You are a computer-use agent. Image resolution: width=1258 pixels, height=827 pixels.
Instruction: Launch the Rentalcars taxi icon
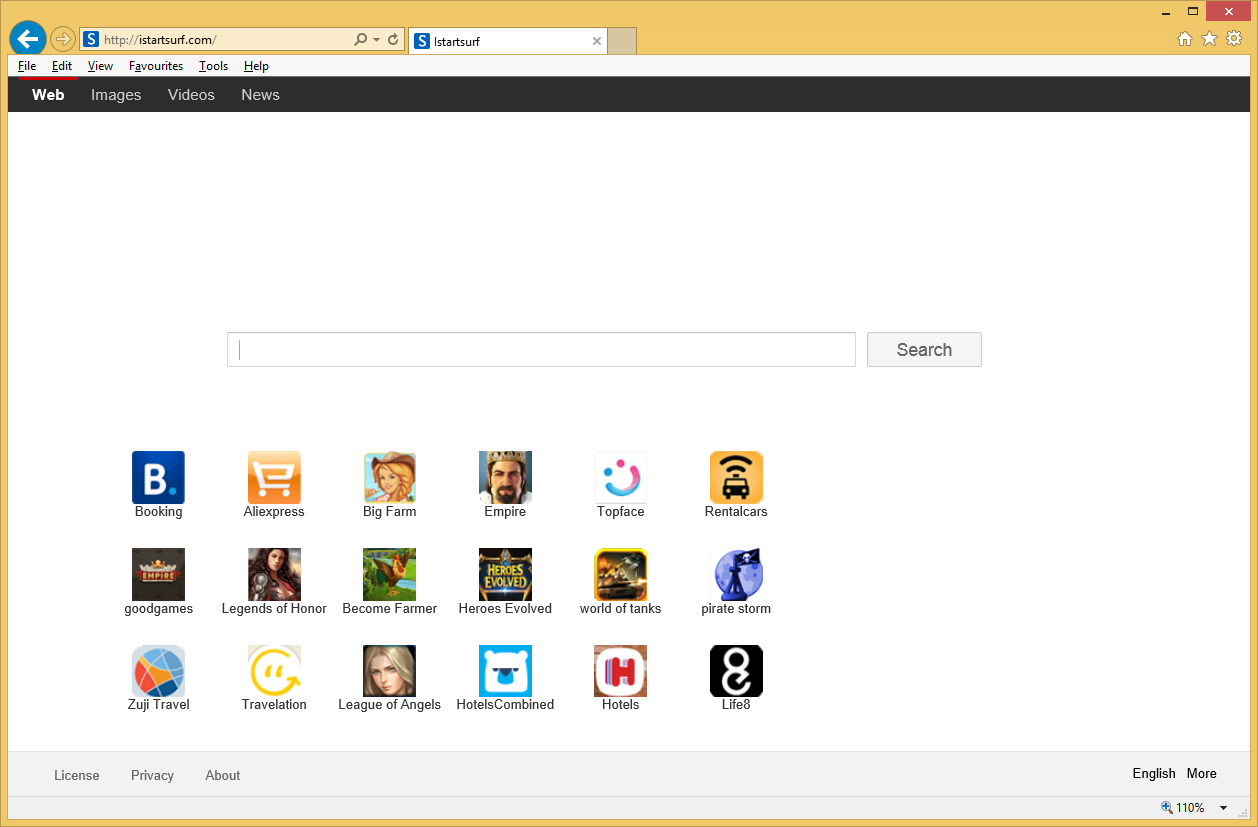click(x=736, y=477)
